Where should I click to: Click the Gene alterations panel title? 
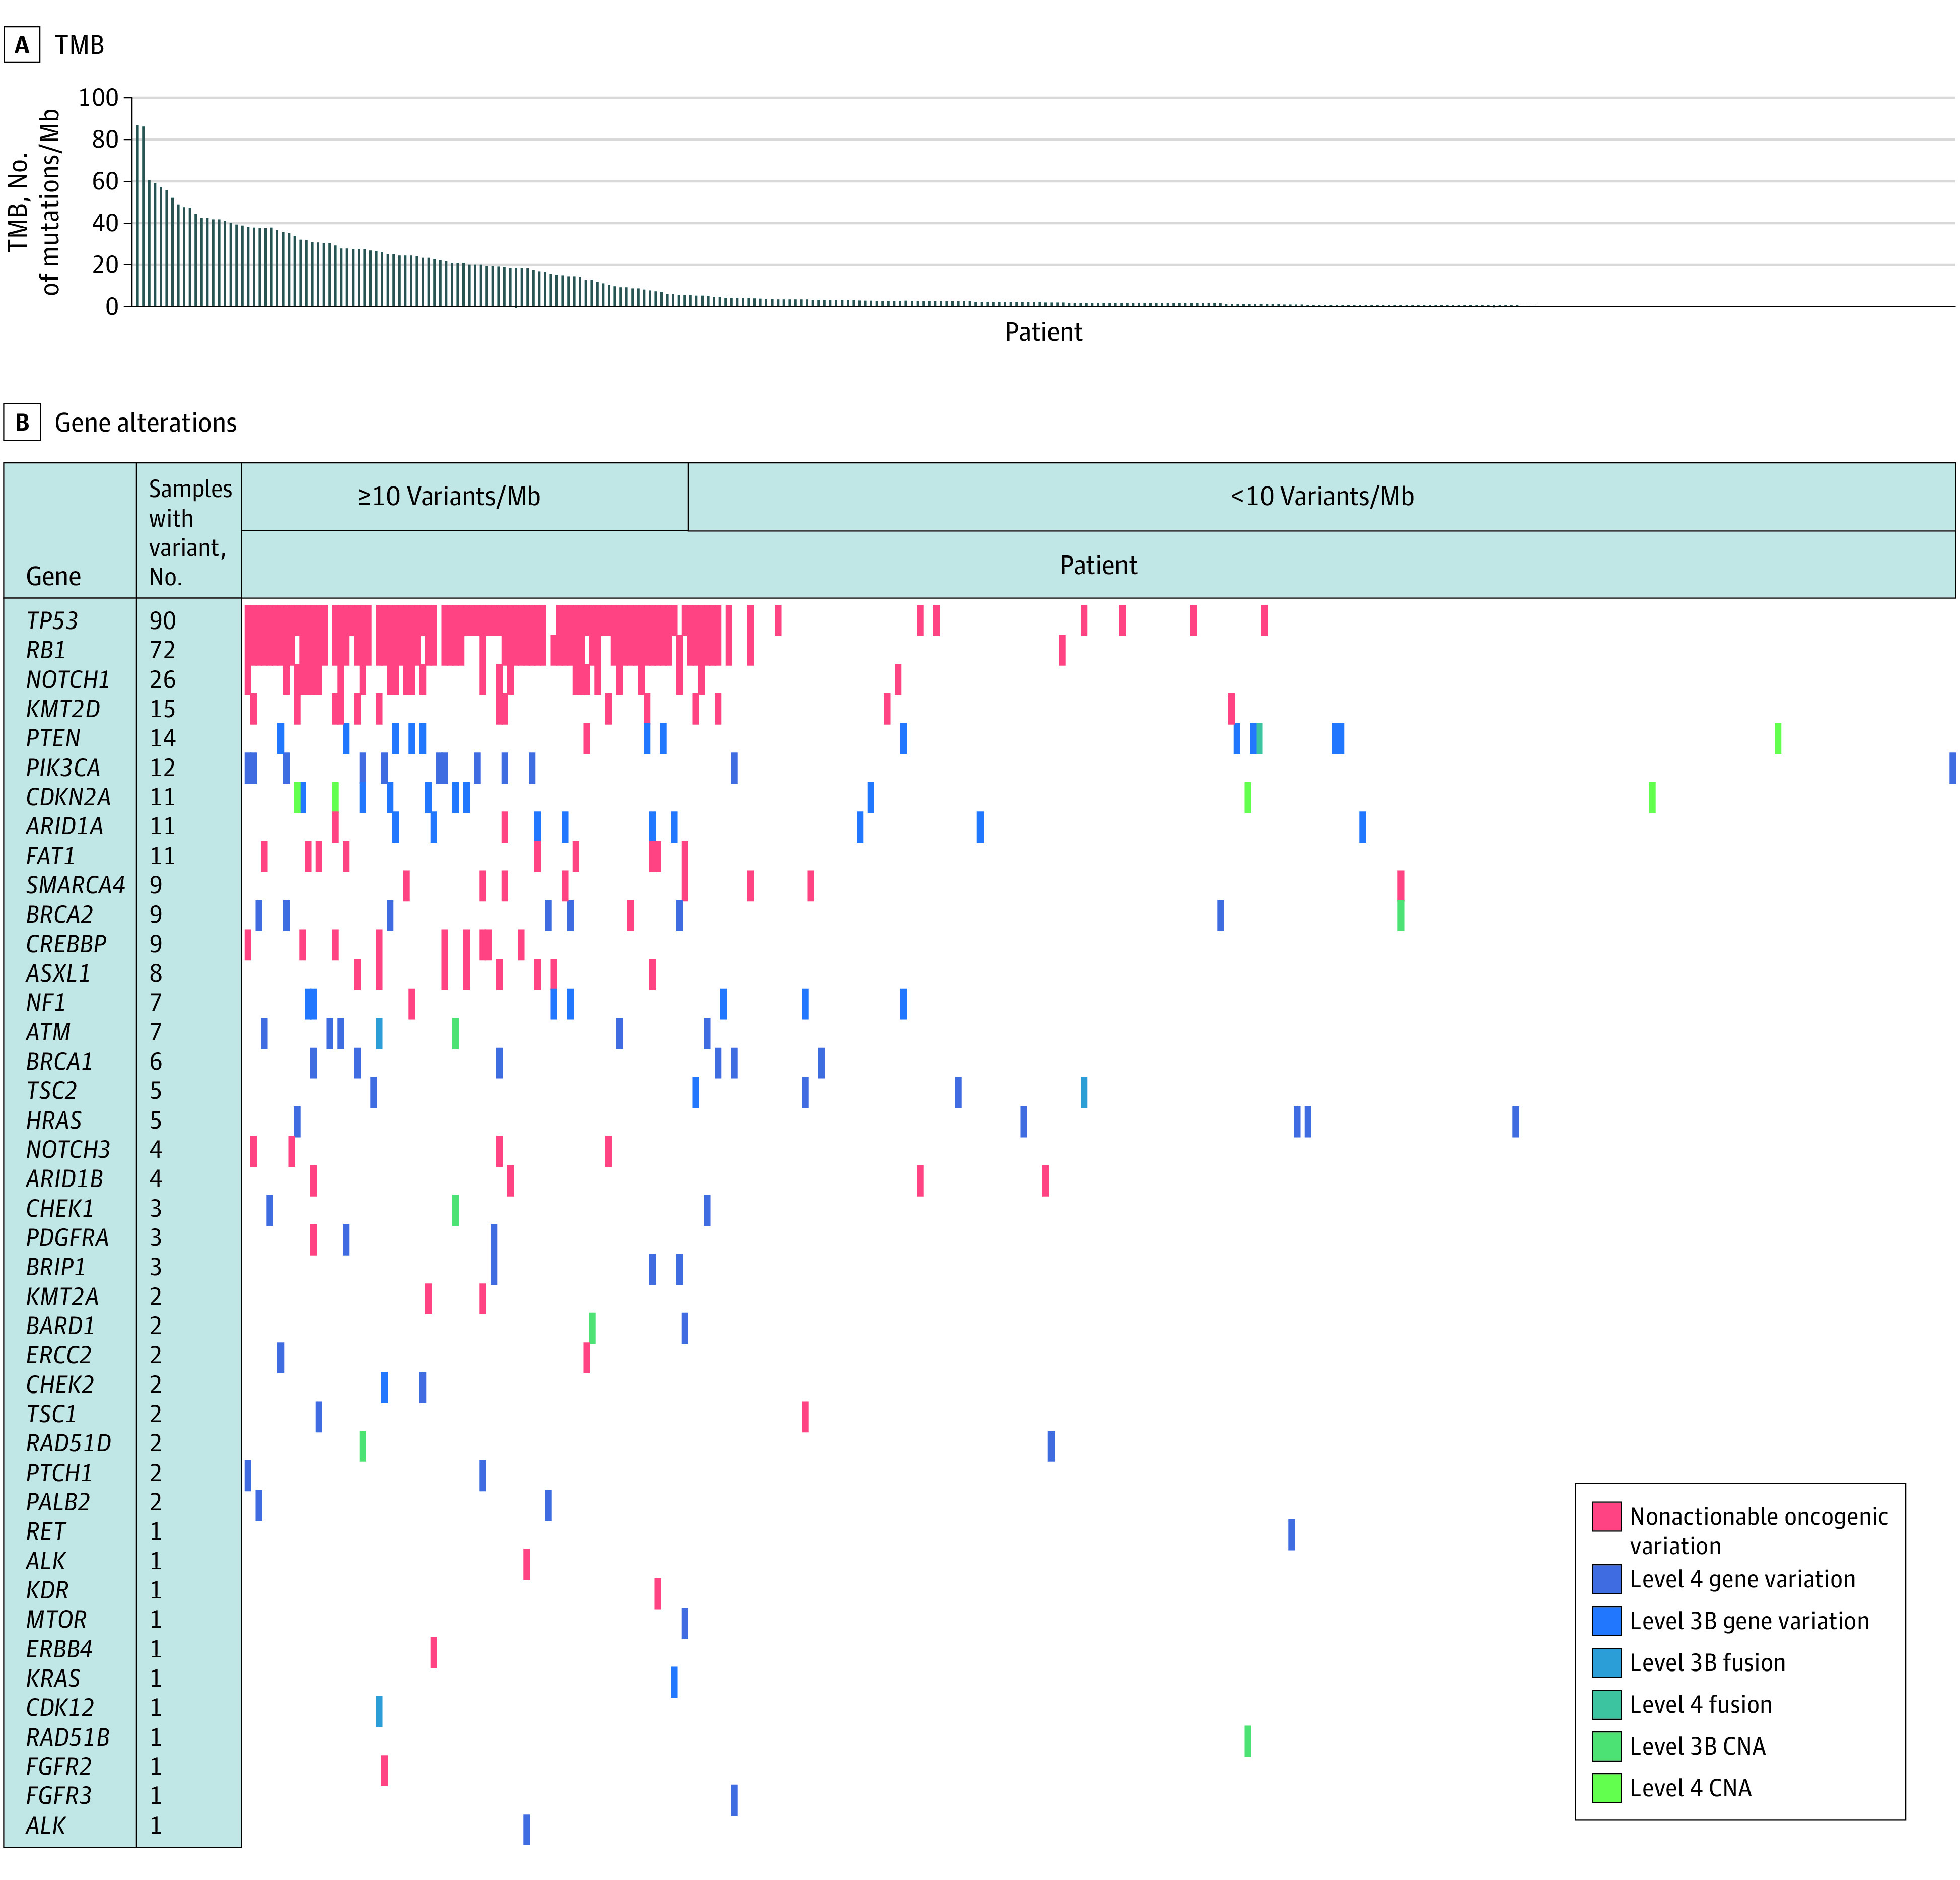point(145,422)
